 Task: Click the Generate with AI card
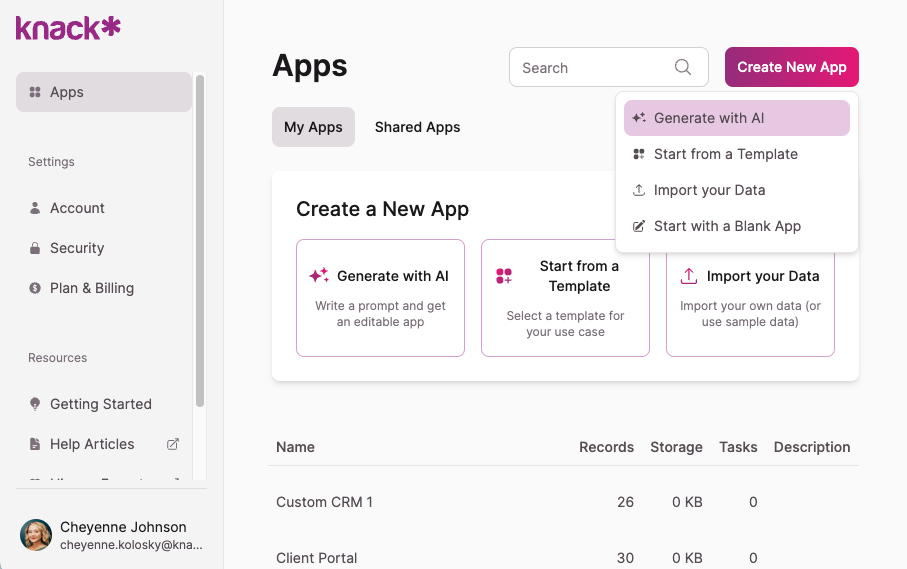[380, 297]
